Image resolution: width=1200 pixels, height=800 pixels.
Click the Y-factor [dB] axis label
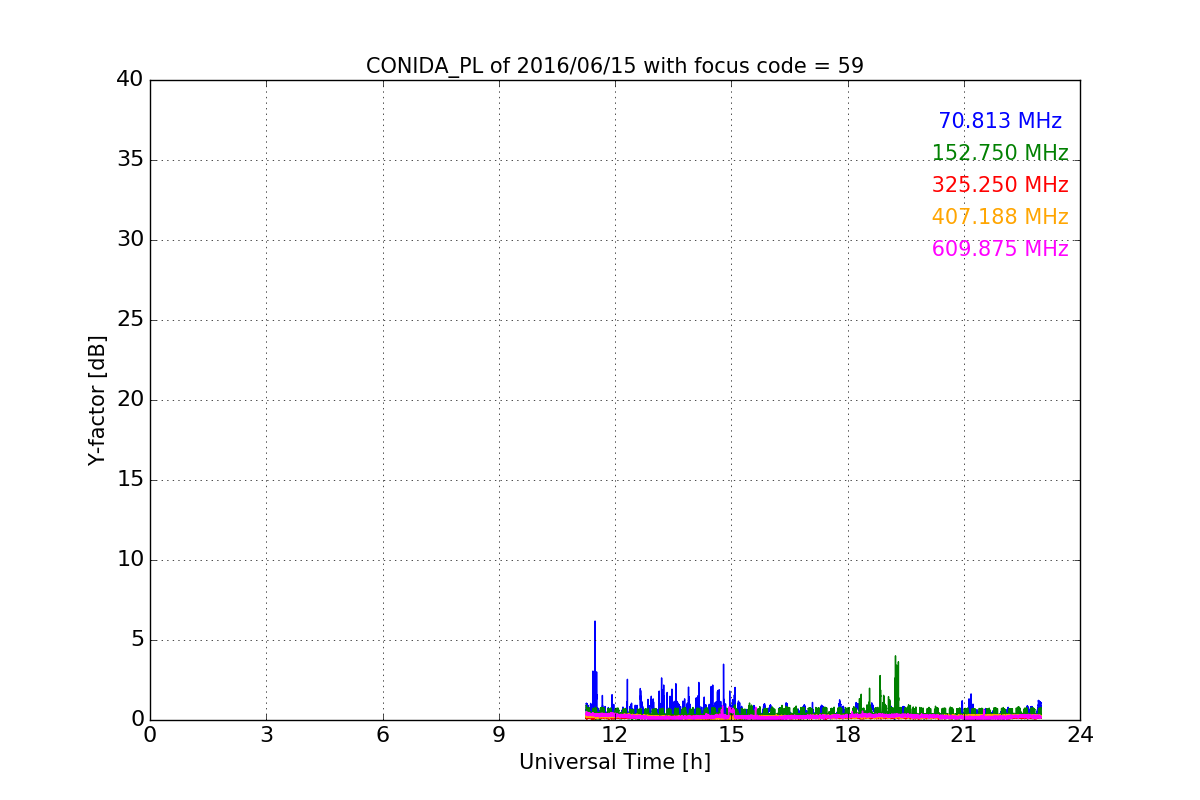click(x=97, y=400)
